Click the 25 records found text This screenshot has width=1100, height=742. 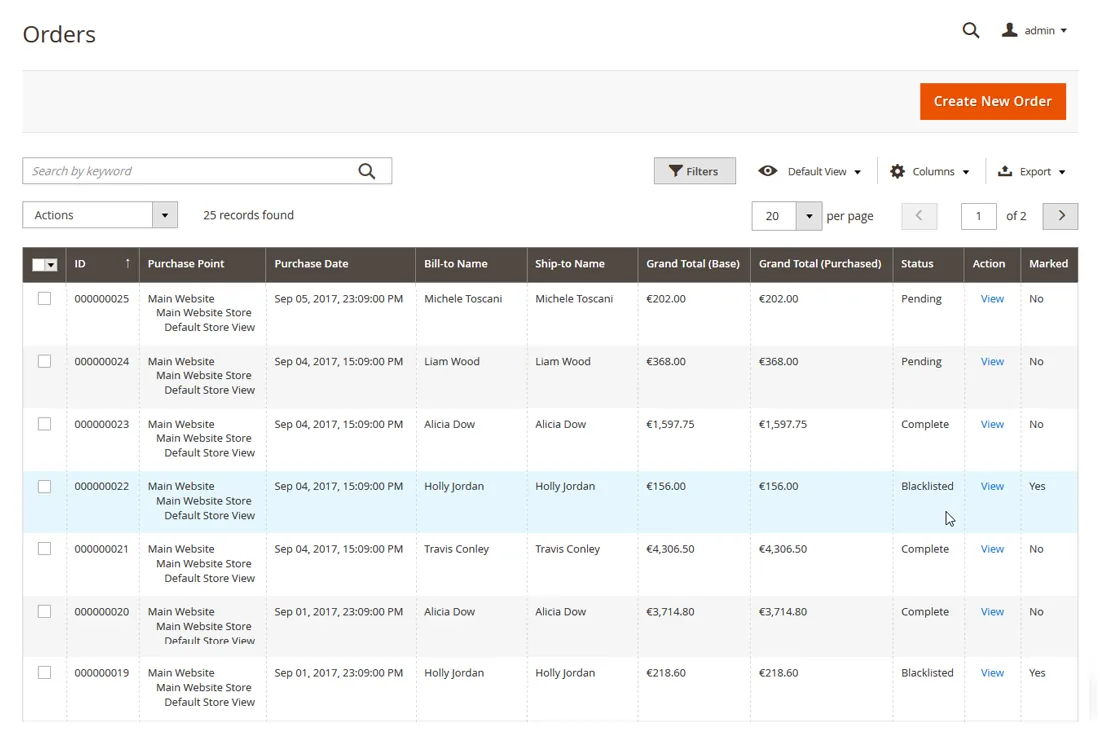pos(248,215)
